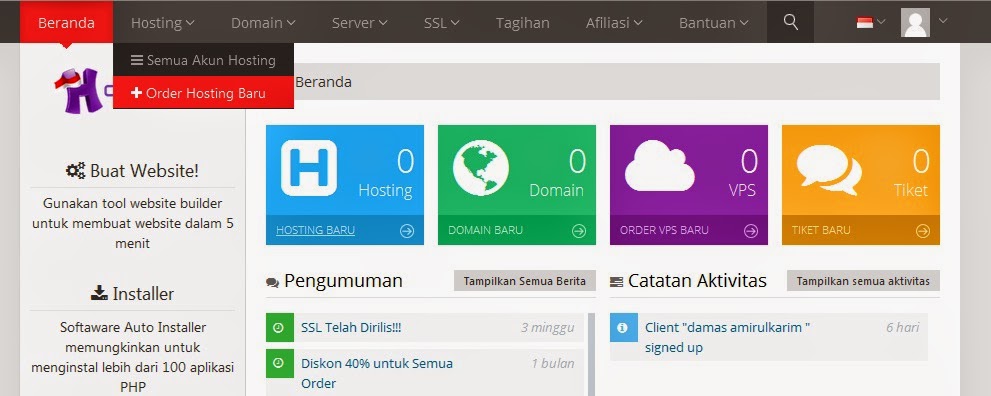This screenshot has width=991, height=396.
Task: Select Order Hosting Baru menu entry
Action: (x=204, y=93)
